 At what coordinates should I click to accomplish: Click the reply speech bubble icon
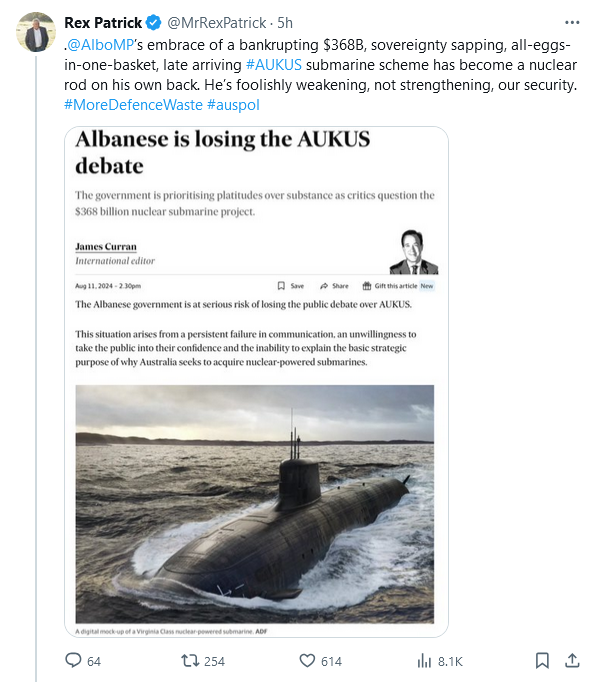click(73, 660)
